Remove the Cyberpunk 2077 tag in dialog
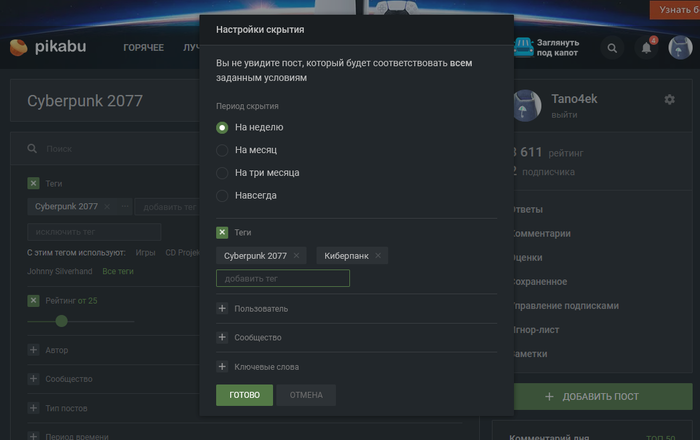The image size is (700, 440). point(296,256)
